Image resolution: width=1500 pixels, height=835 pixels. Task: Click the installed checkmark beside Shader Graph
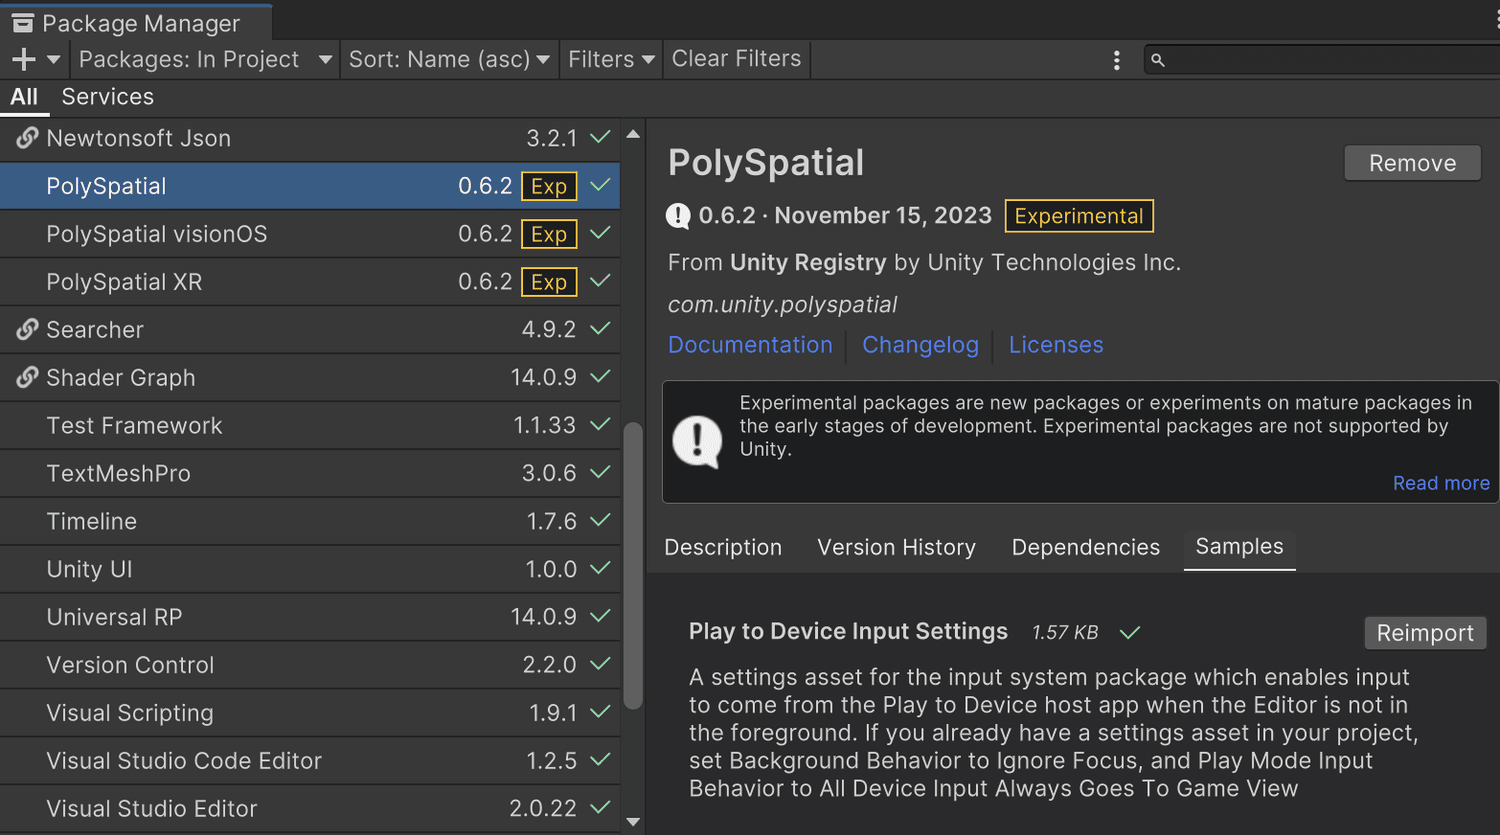[600, 377]
